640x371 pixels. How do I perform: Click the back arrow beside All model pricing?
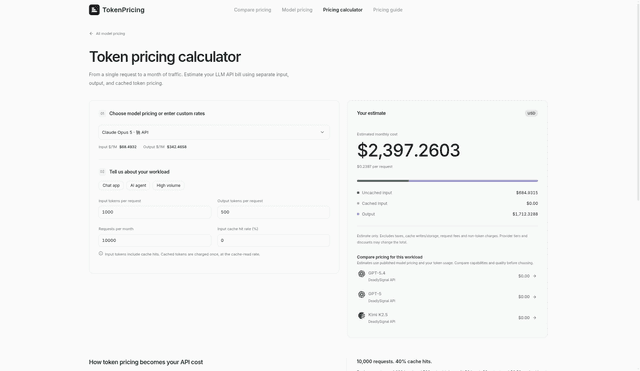pyautogui.click(x=91, y=33)
